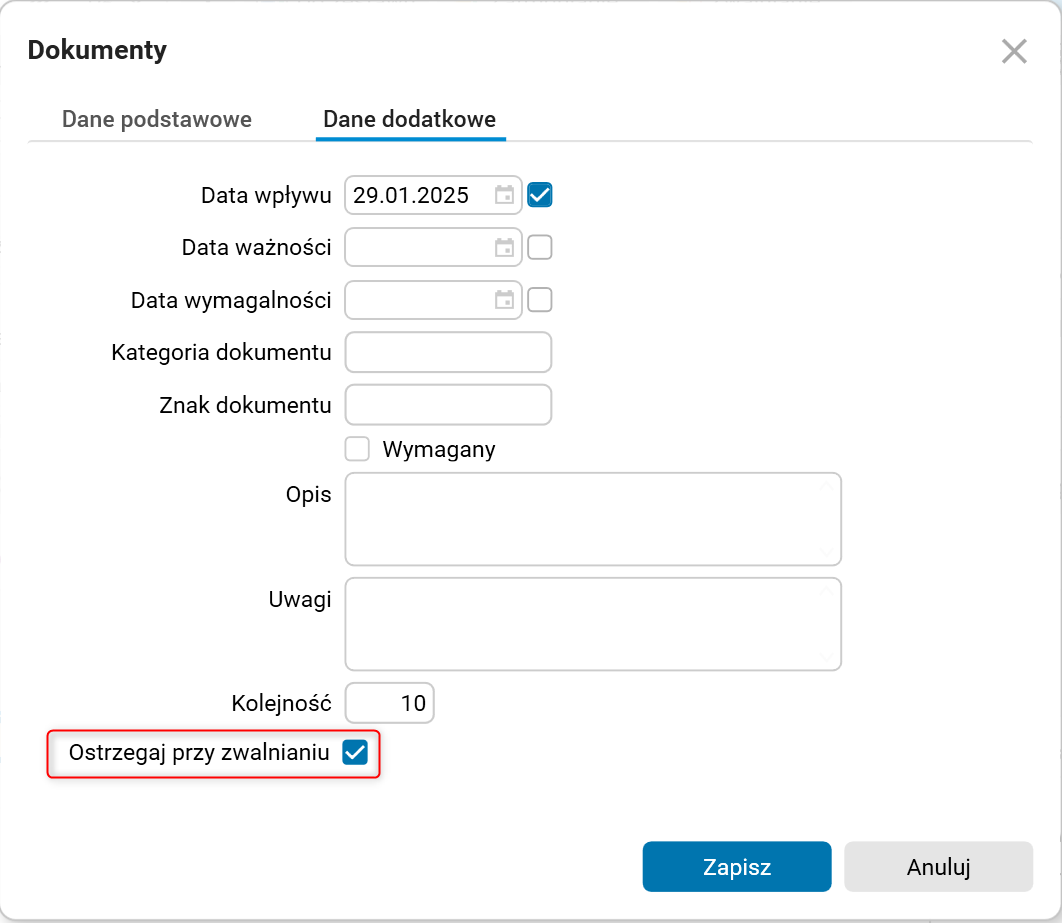Focus the Kolejność number field
Viewport: 1062px width, 923px height.
coord(390,703)
